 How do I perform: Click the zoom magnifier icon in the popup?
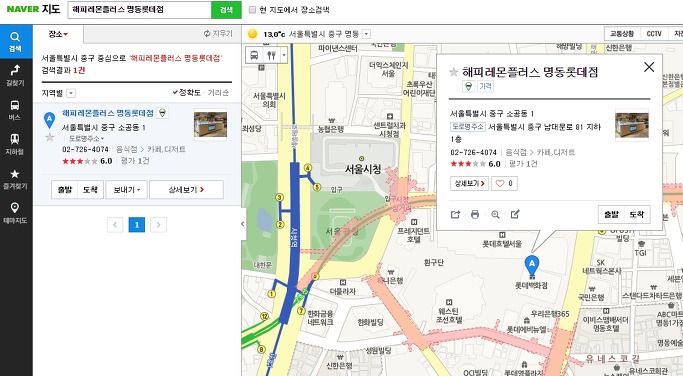click(x=495, y=214)
